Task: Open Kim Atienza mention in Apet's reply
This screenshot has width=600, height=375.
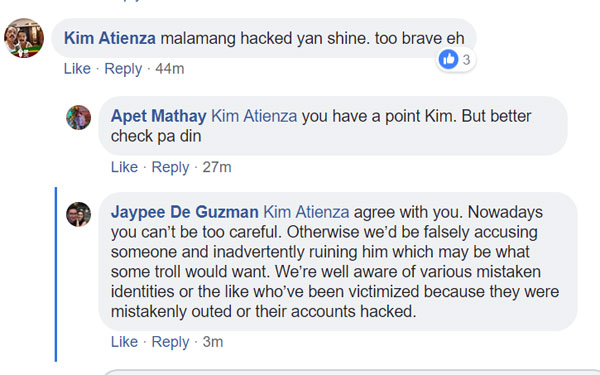Action: pos(254,116)
